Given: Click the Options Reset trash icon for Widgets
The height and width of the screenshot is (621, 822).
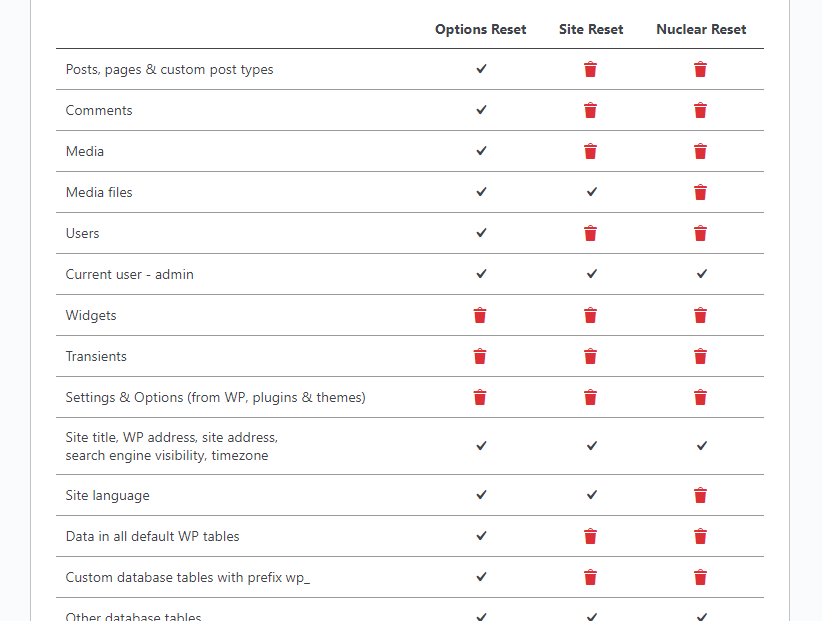Looking at the screenshot, I should (480, 315).
